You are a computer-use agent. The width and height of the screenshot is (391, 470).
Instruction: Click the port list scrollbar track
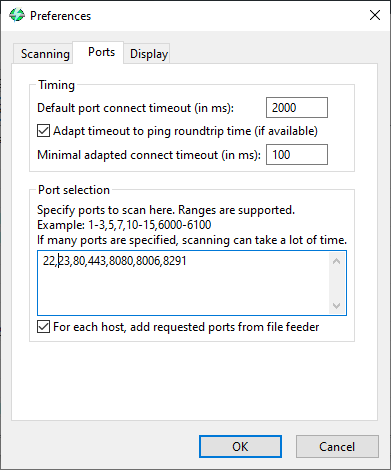point(337,283)
